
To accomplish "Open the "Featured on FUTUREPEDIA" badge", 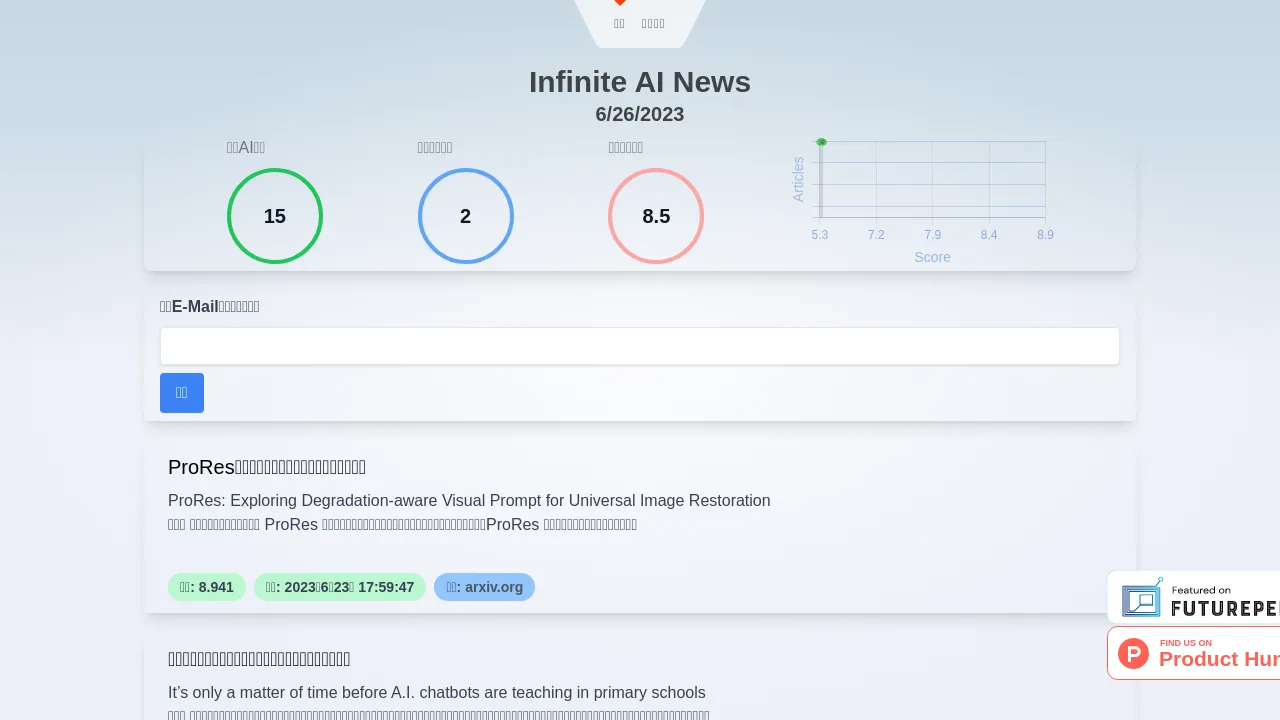I will 1200,597.
